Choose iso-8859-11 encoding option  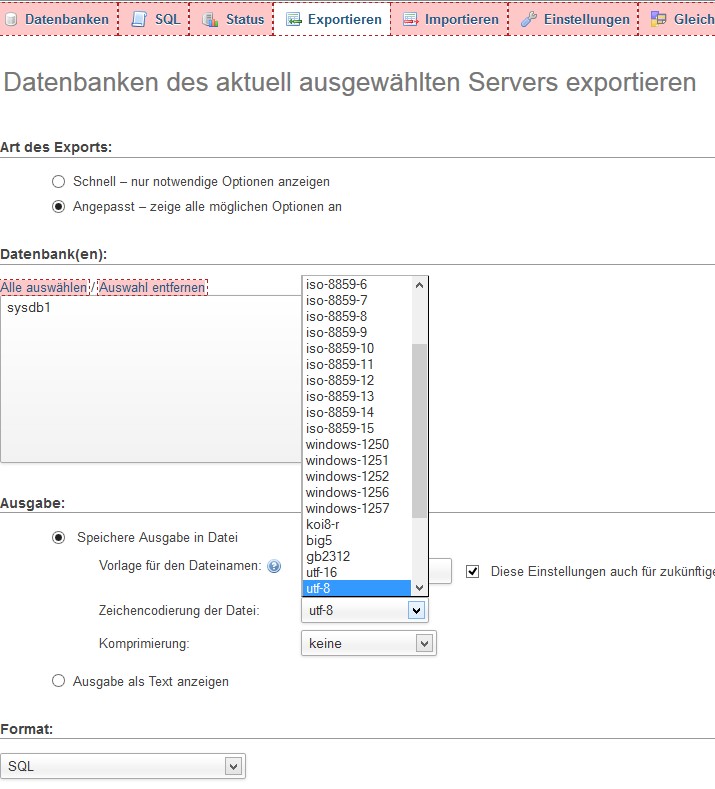click(x=357, y=365)
